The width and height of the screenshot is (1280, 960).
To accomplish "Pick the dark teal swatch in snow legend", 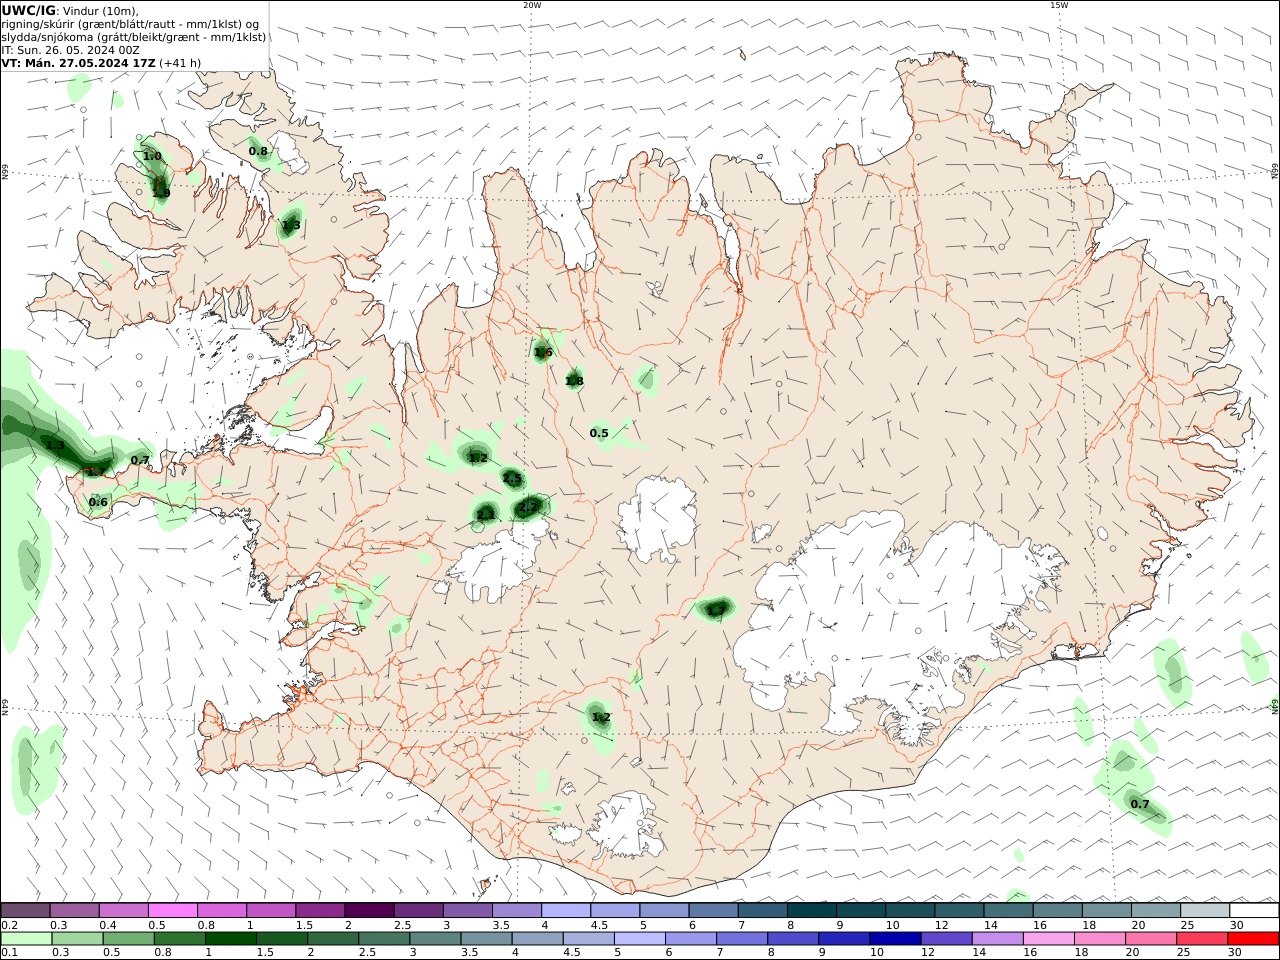I will [x=810, y=910].
